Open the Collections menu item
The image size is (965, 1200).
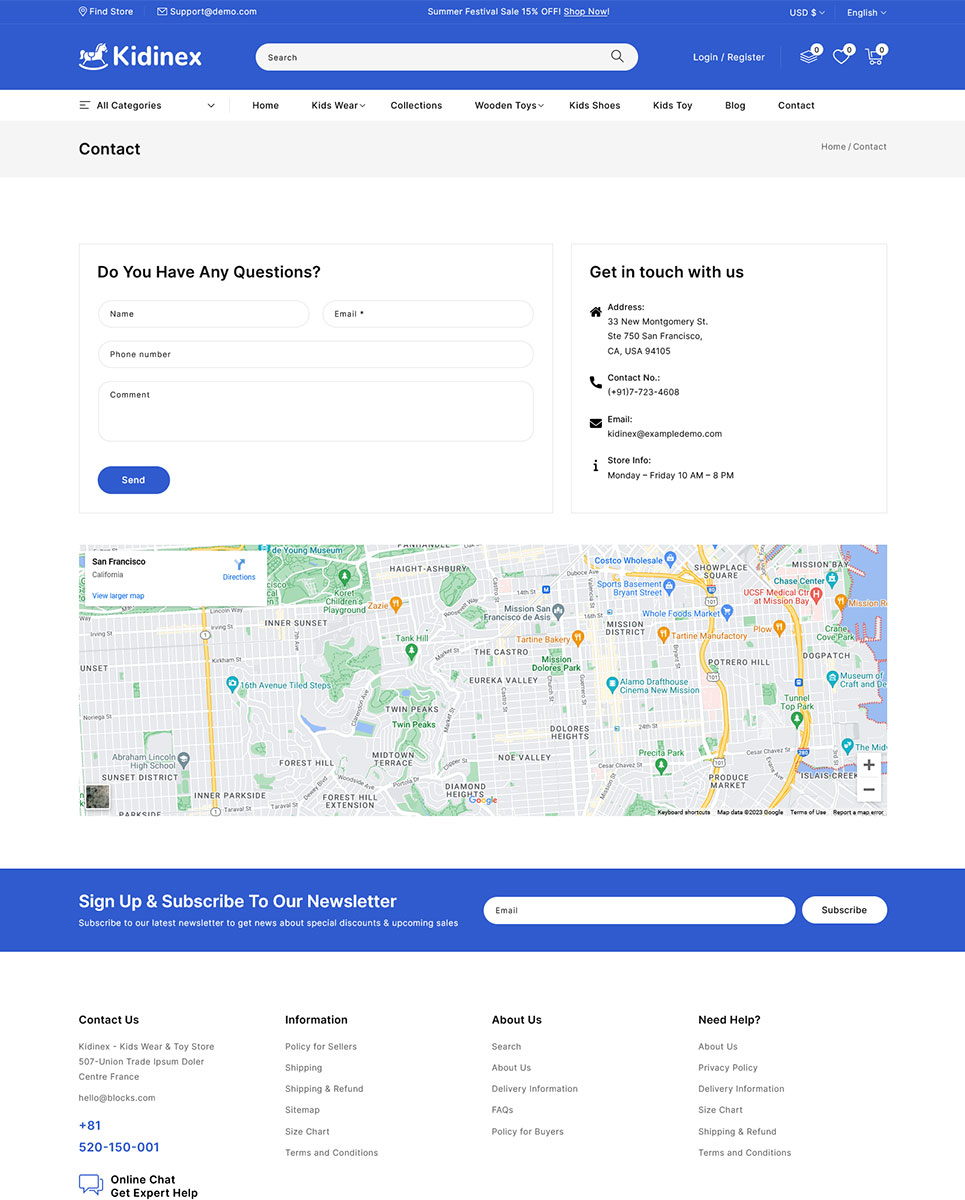[x=416, y=105]
